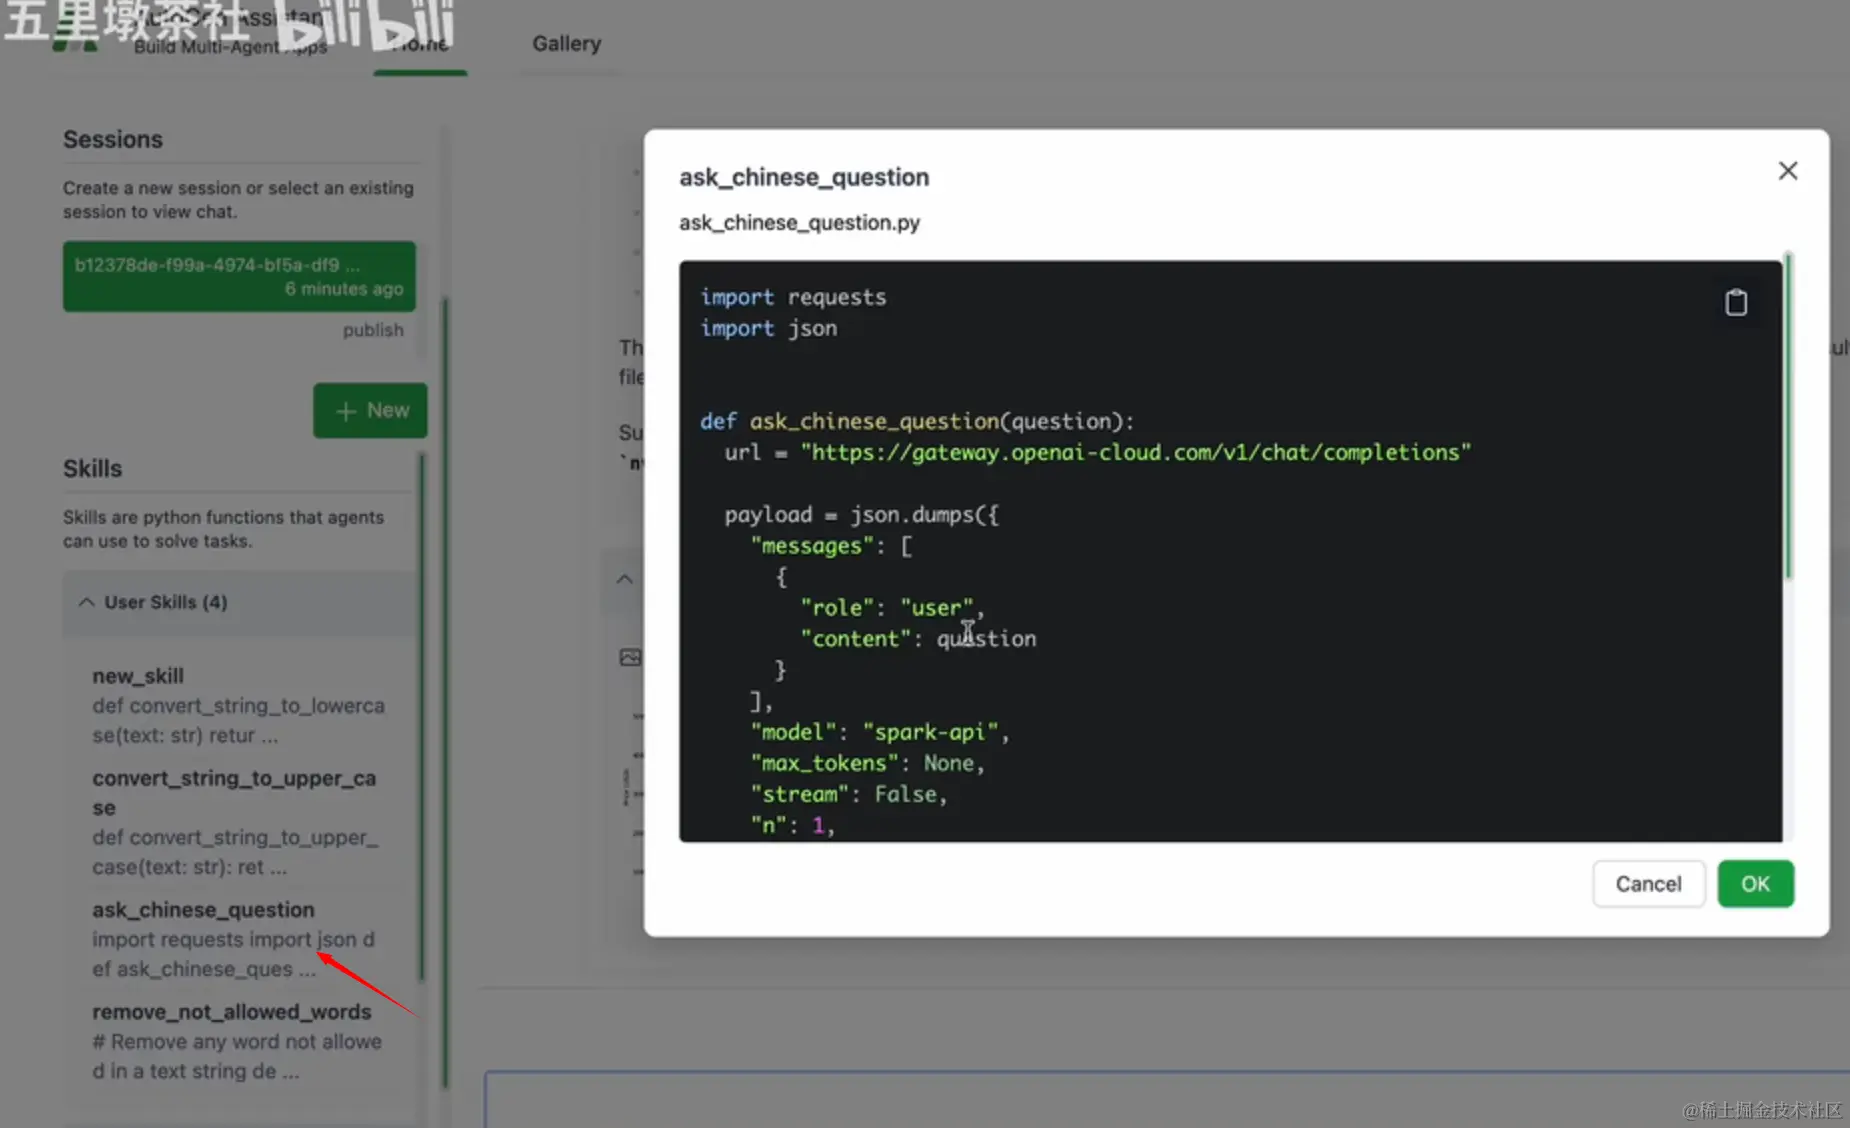Click the Sessions heading in the sidebar
The width and height of the screenshot is (1850, 1128).
pyautogui.click(x=113, y=139)
